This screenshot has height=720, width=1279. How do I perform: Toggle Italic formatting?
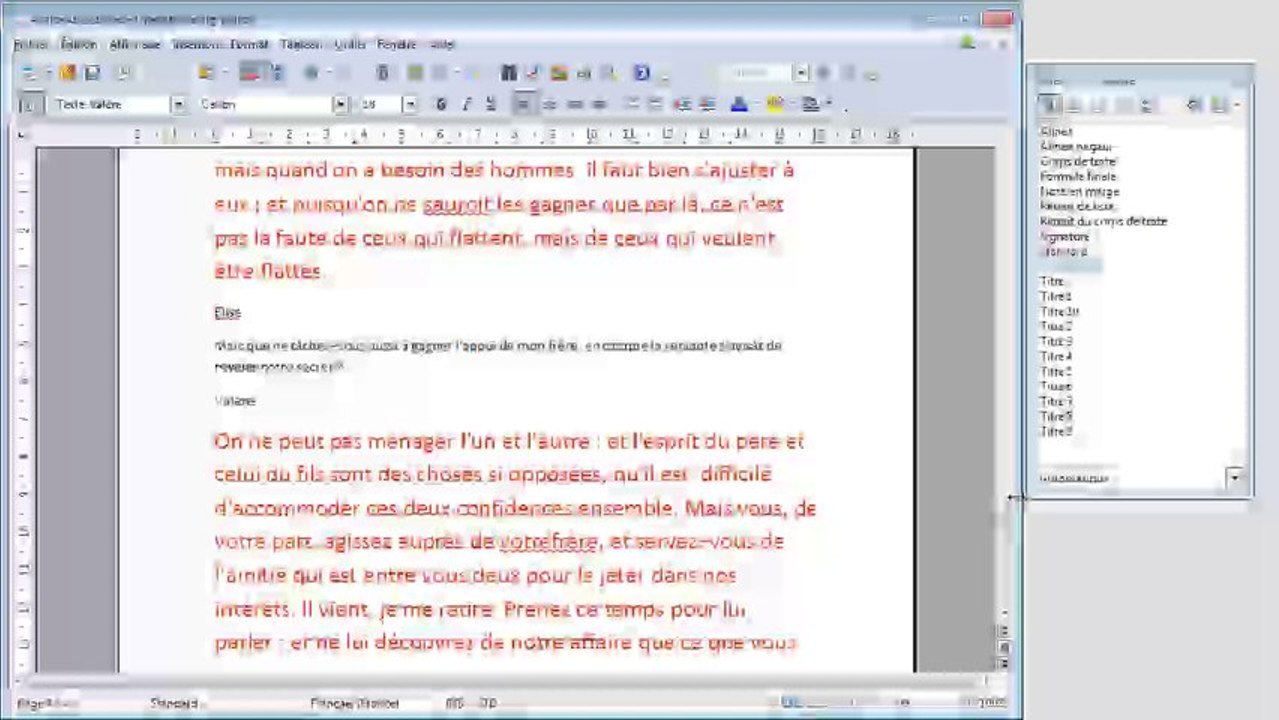click(465, 104)
